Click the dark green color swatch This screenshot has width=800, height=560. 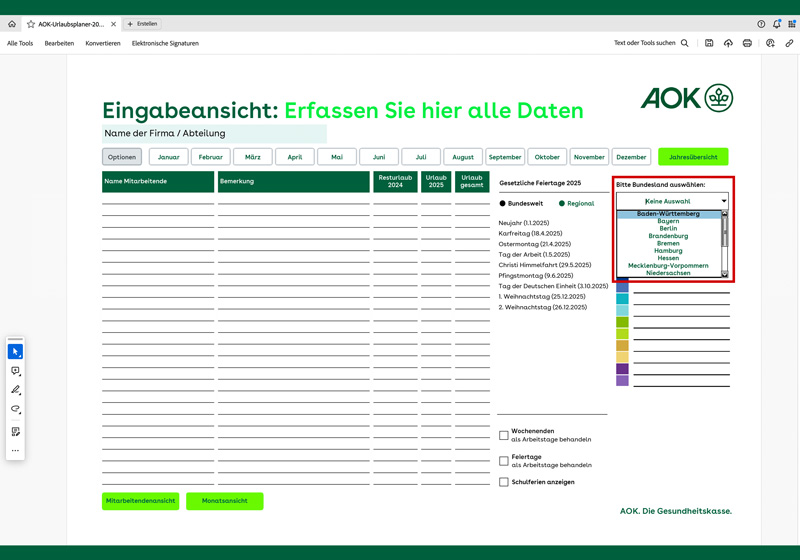pos(622,322)
